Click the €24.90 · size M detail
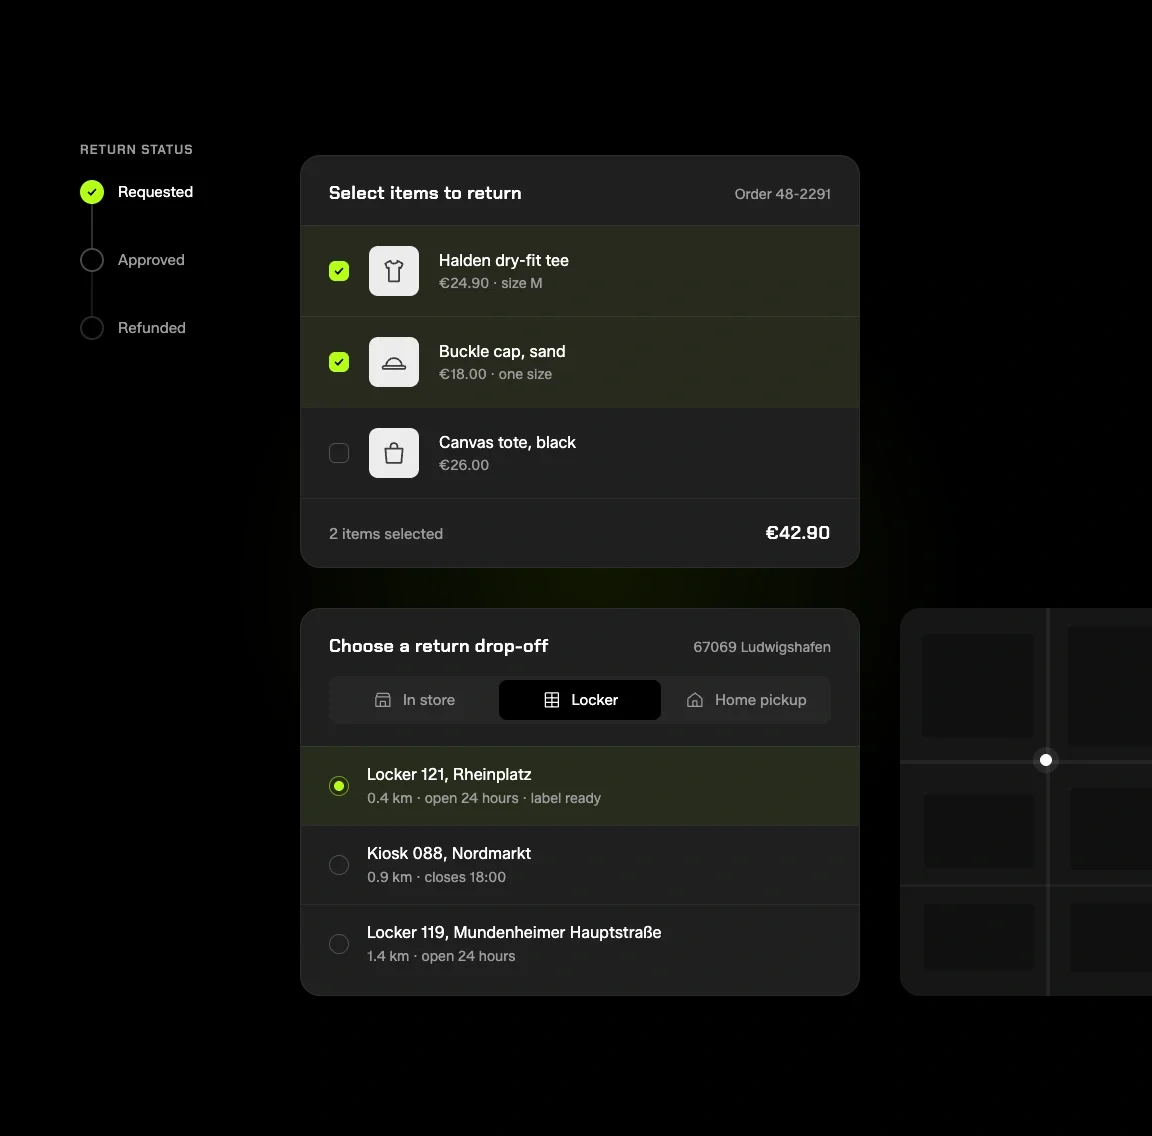The height and width of the screenshot is (1136, 1152). pyautogui.click(x=490, y=283)
